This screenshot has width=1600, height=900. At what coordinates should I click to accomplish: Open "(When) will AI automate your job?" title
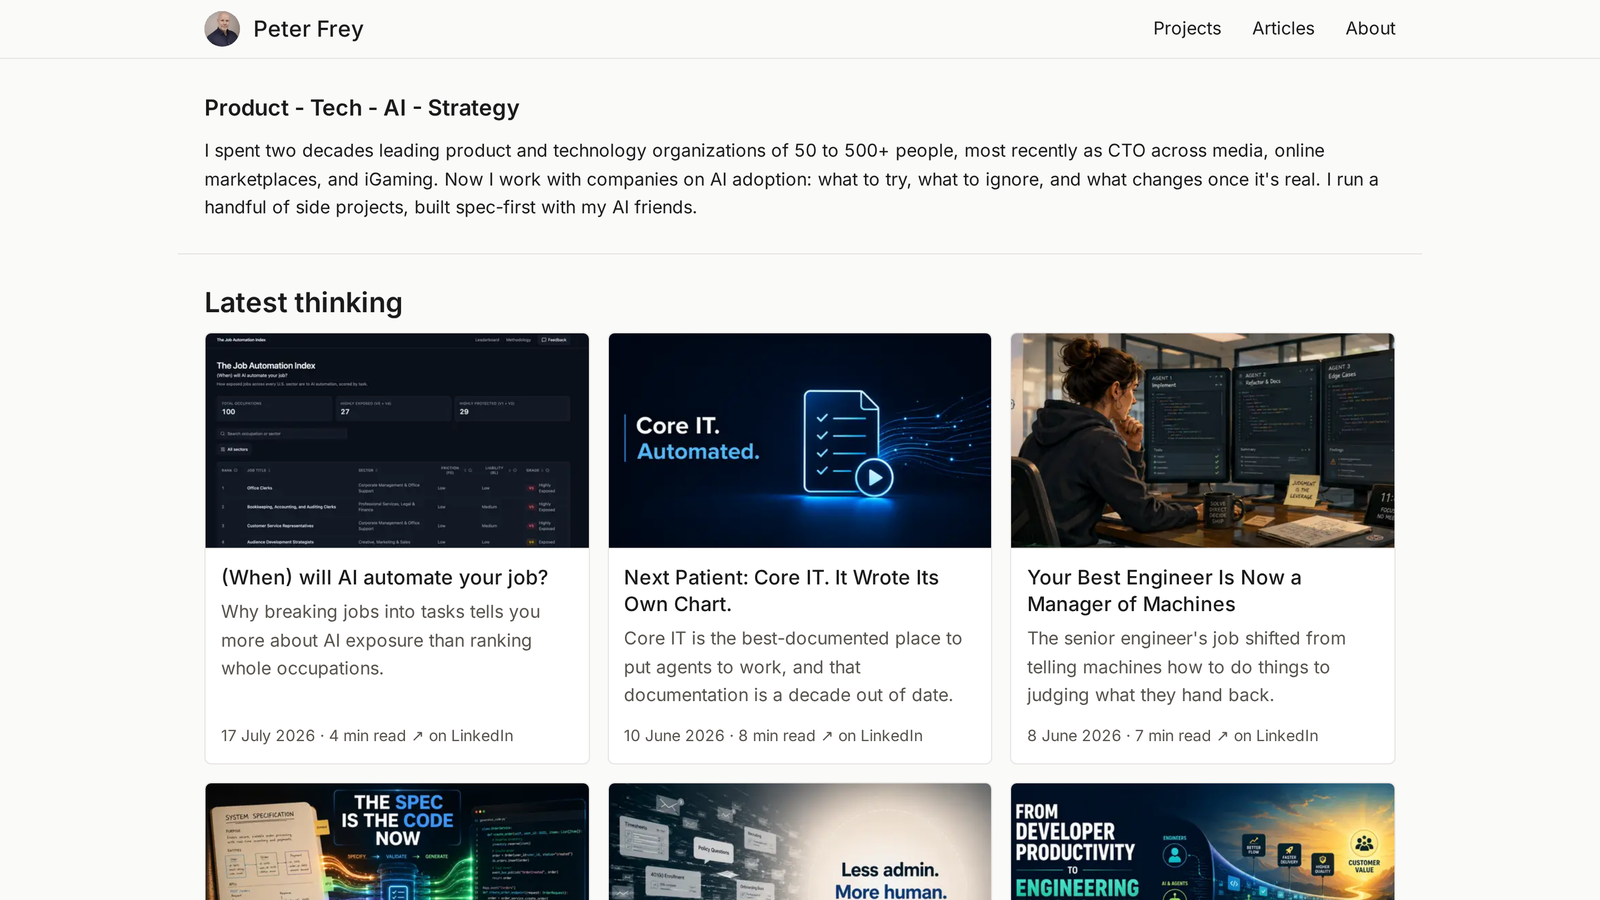coord(385,578)
